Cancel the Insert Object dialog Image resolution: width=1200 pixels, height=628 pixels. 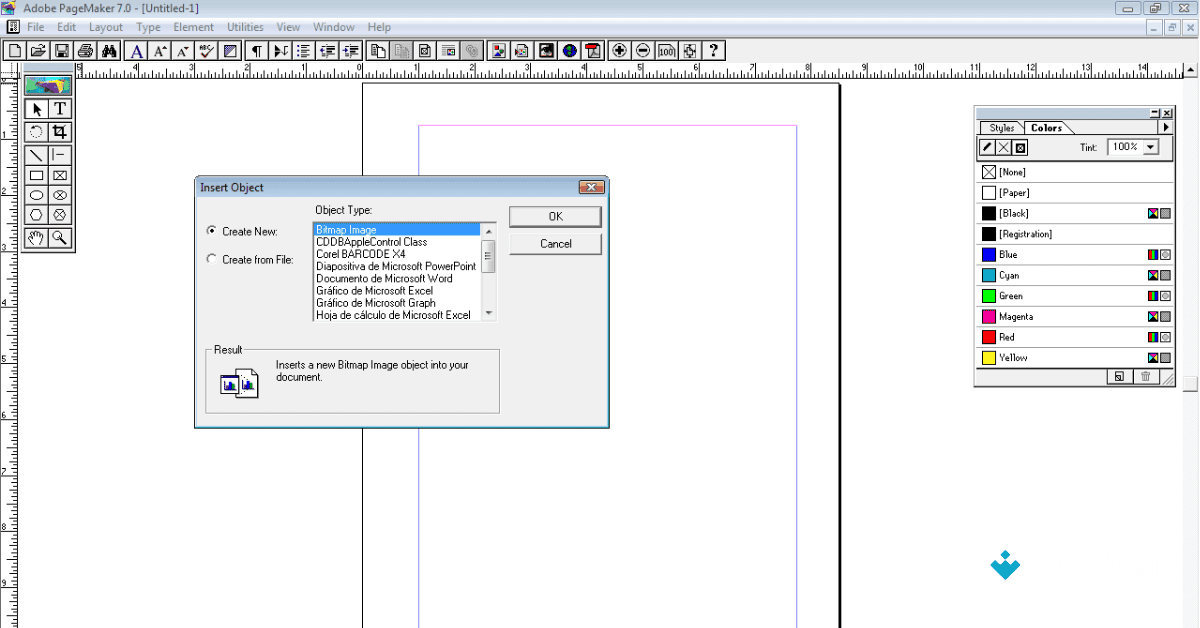(555, 244)
